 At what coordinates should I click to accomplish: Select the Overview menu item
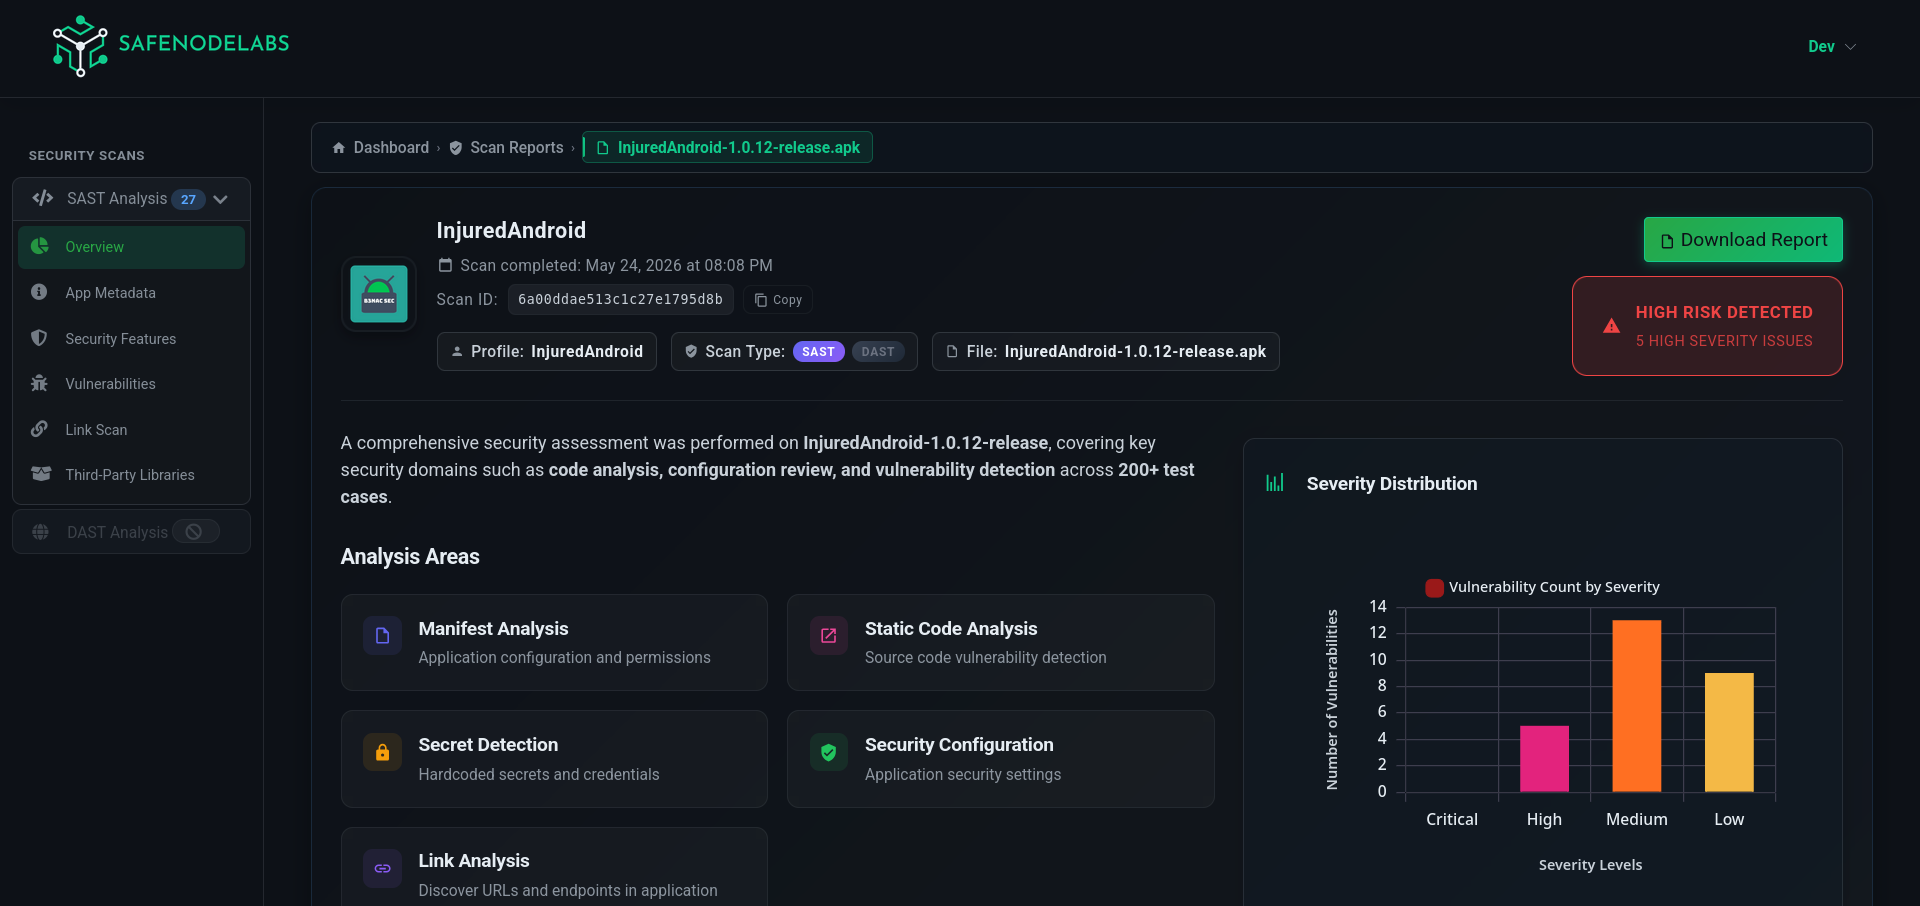pos(131,247)
